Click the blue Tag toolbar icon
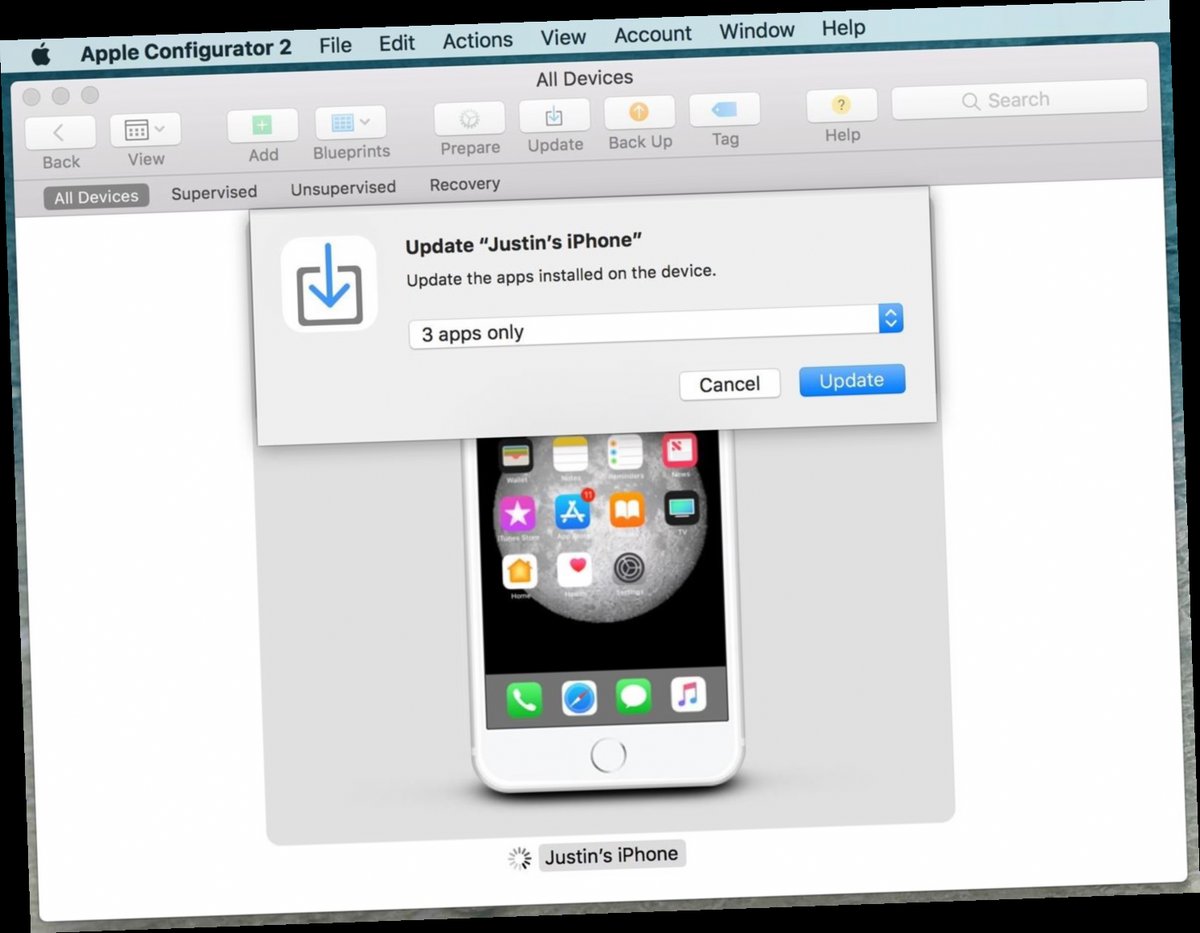Image resolution: width=1200 pixels, height=933 pixels. click(724, 109)
